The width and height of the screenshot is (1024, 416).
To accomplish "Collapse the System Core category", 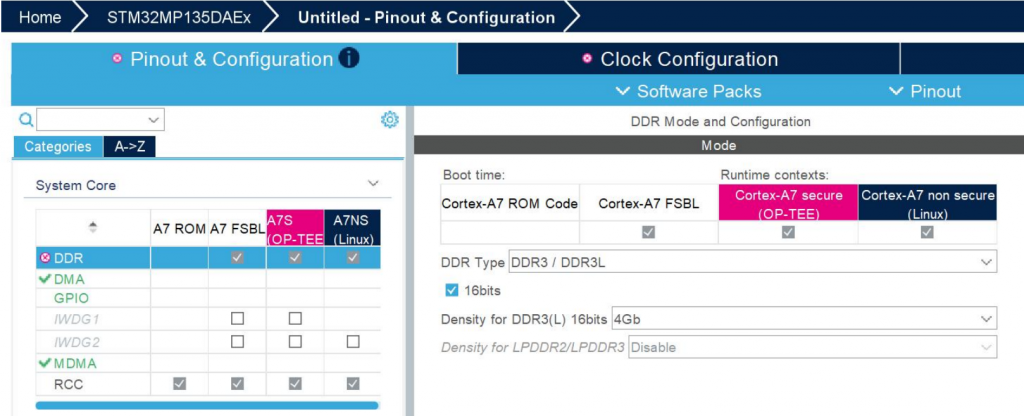I will point(373,185).
